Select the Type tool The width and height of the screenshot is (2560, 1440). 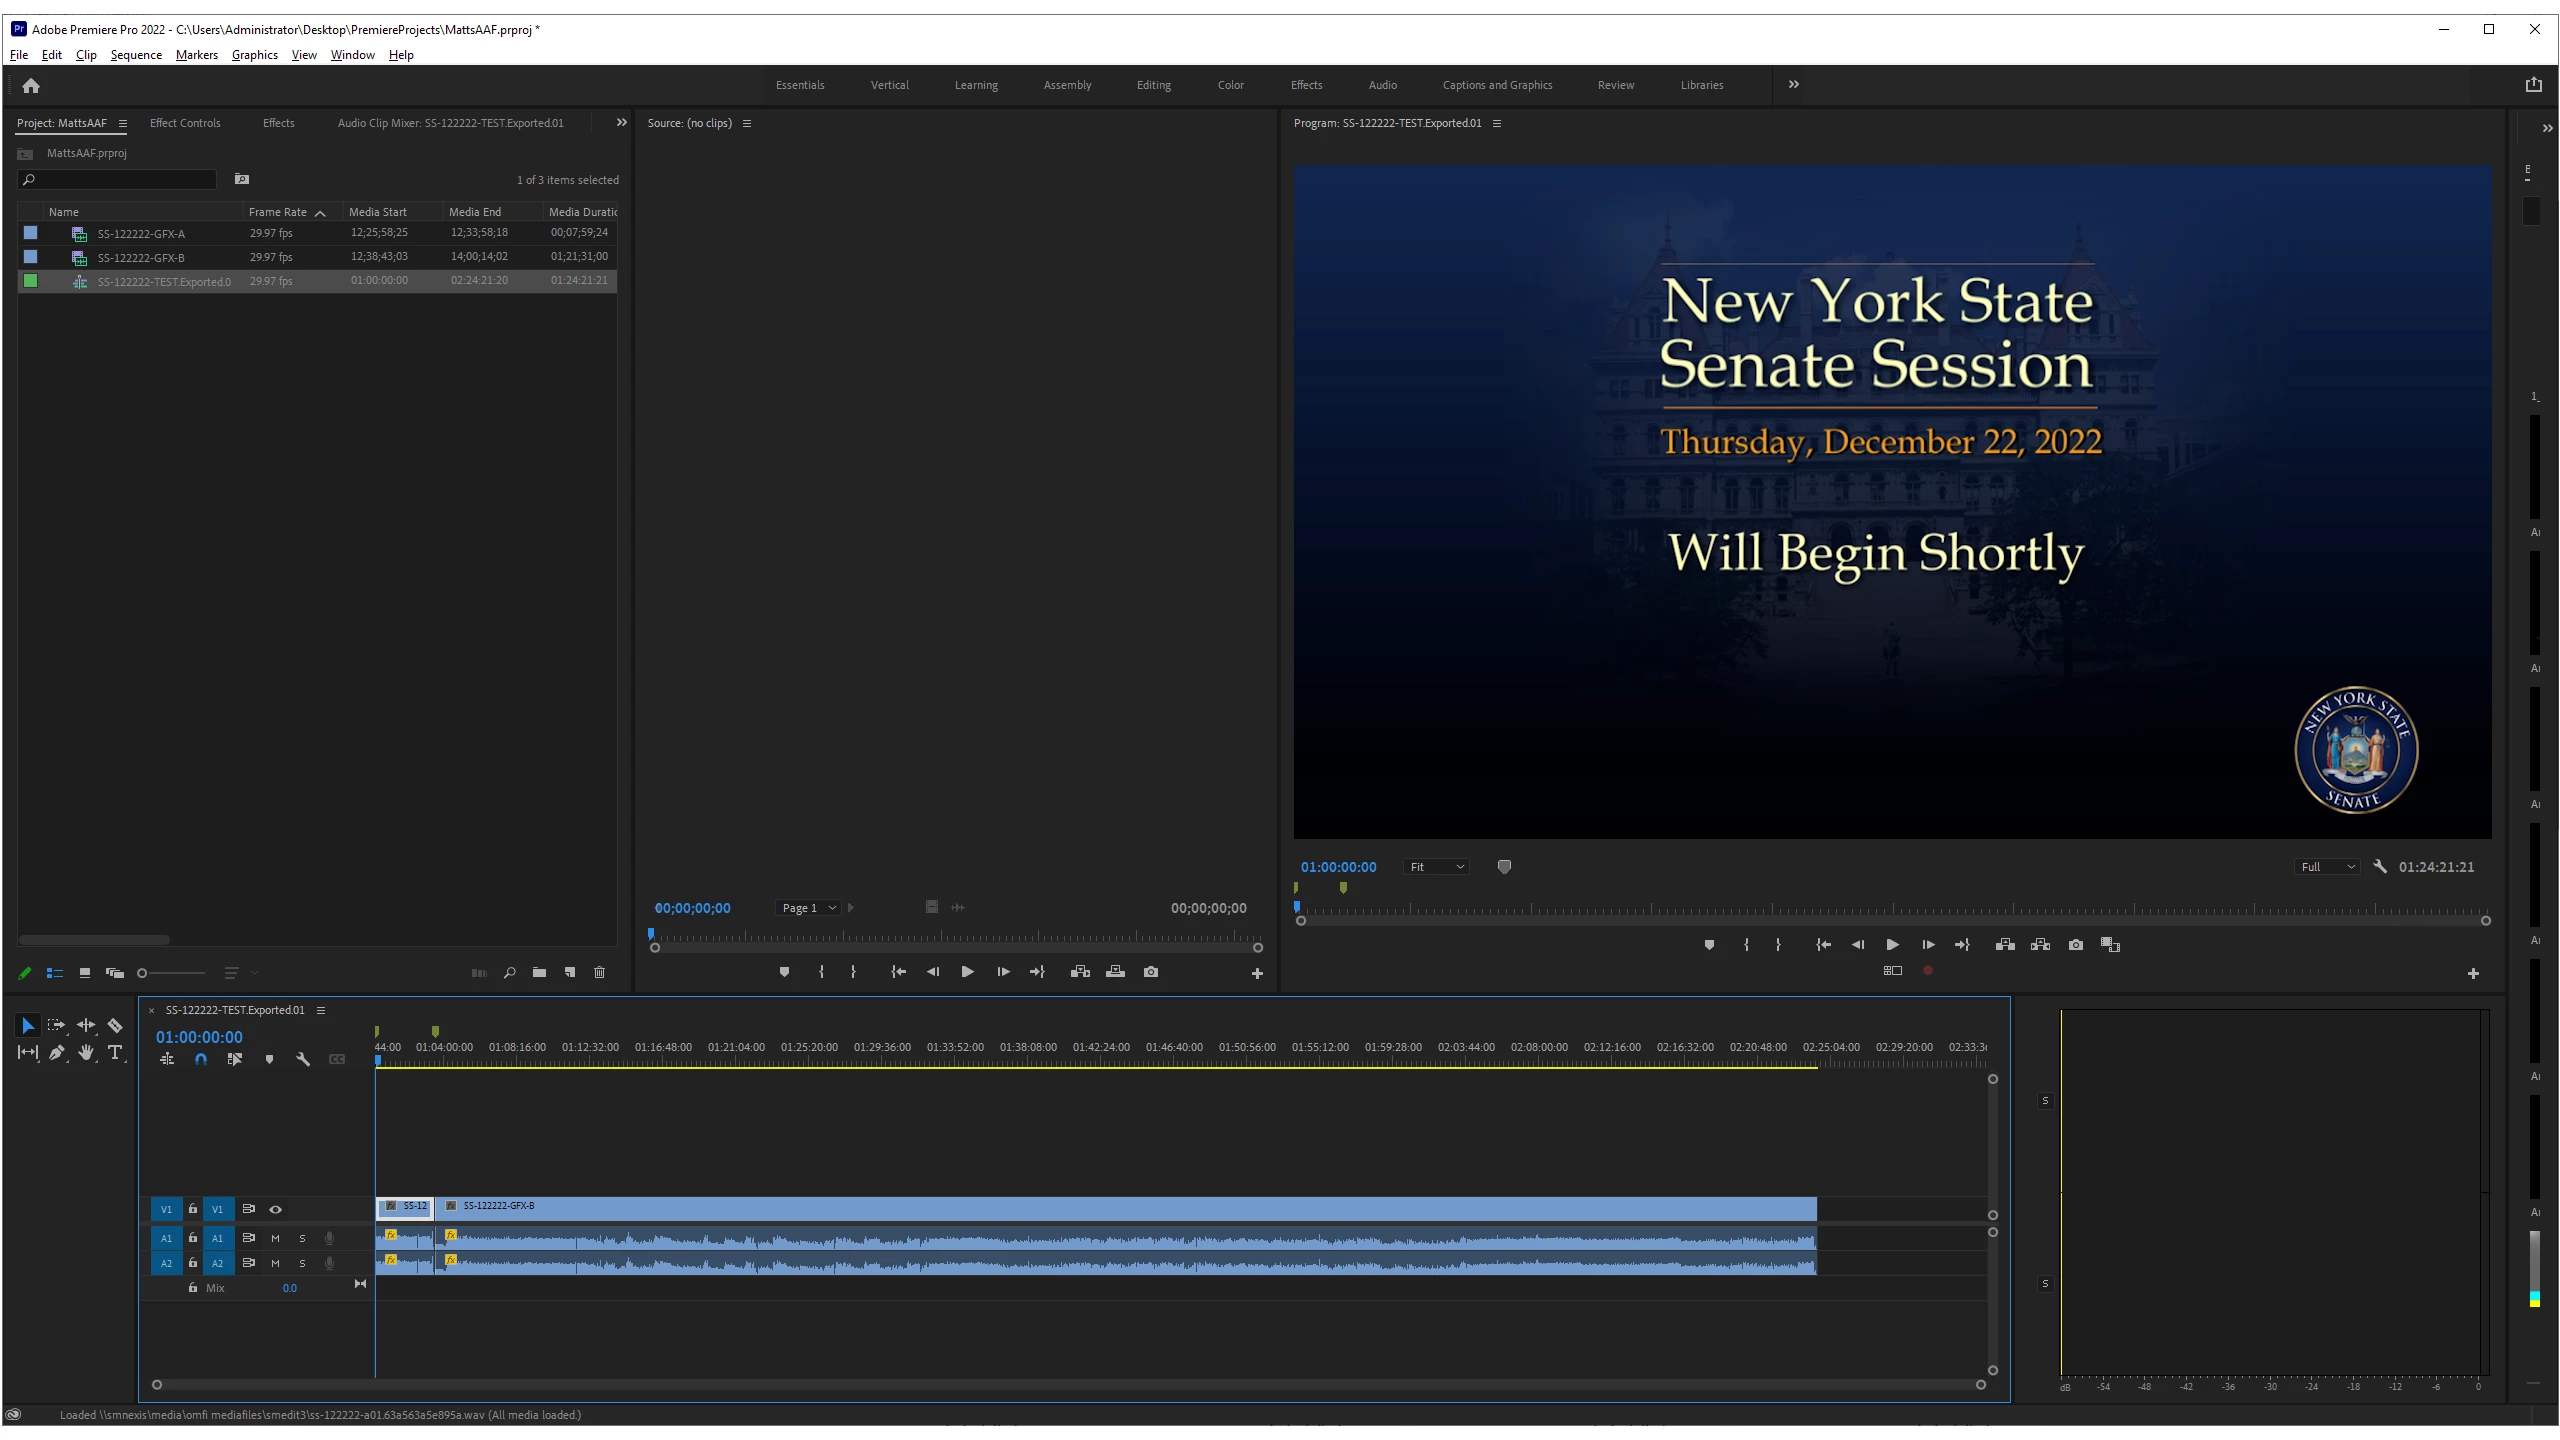click(115, 1052)
